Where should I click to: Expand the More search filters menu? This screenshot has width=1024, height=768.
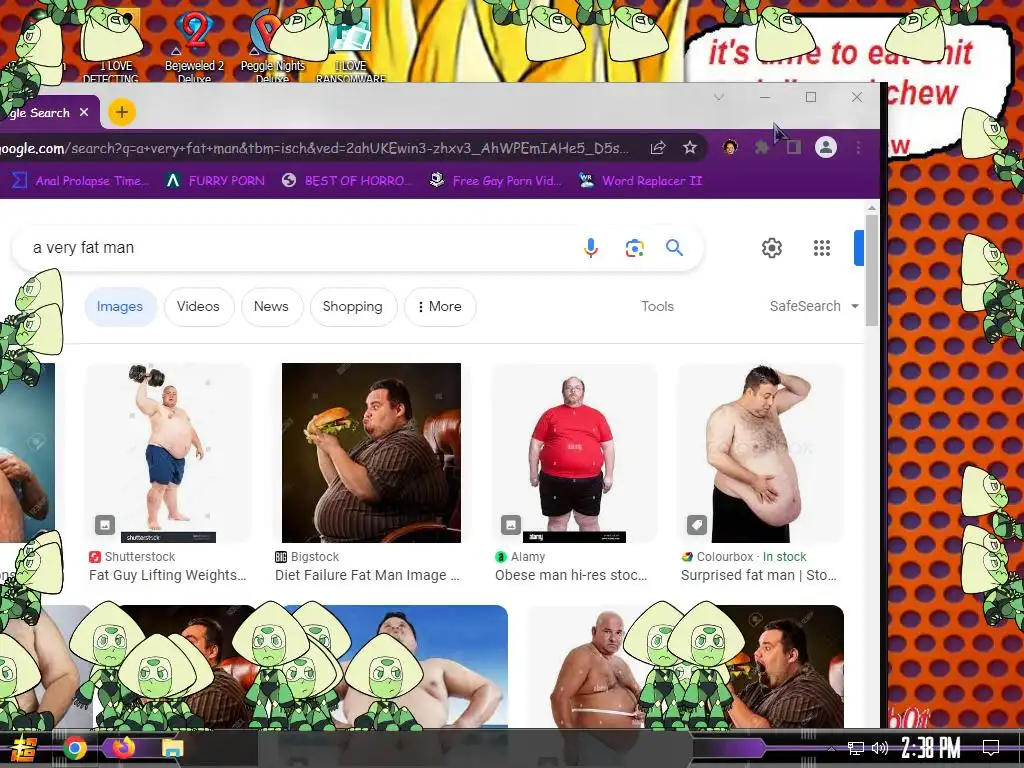[x=440, y=306]
